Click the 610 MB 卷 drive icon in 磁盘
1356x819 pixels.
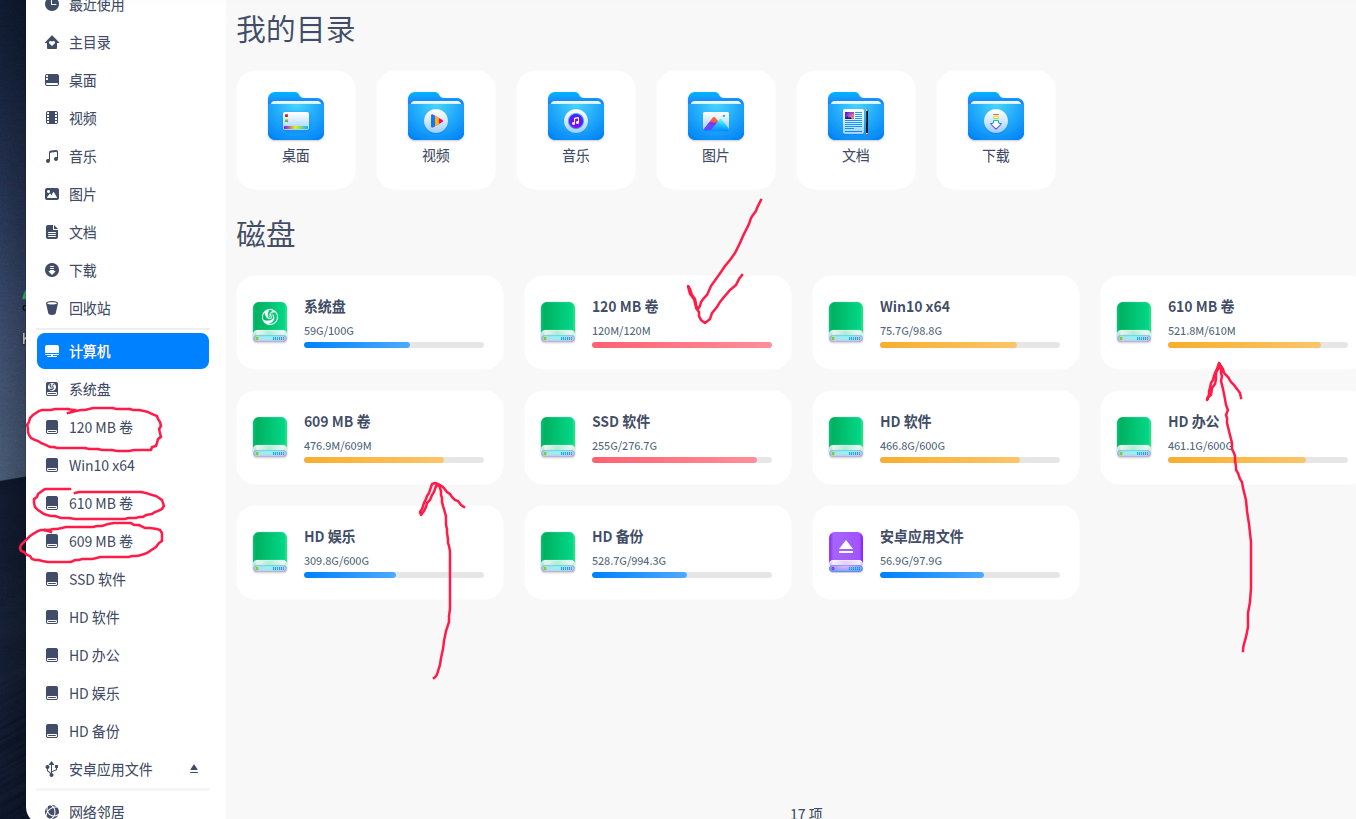pyautogui.click(x=1134, y=322)
